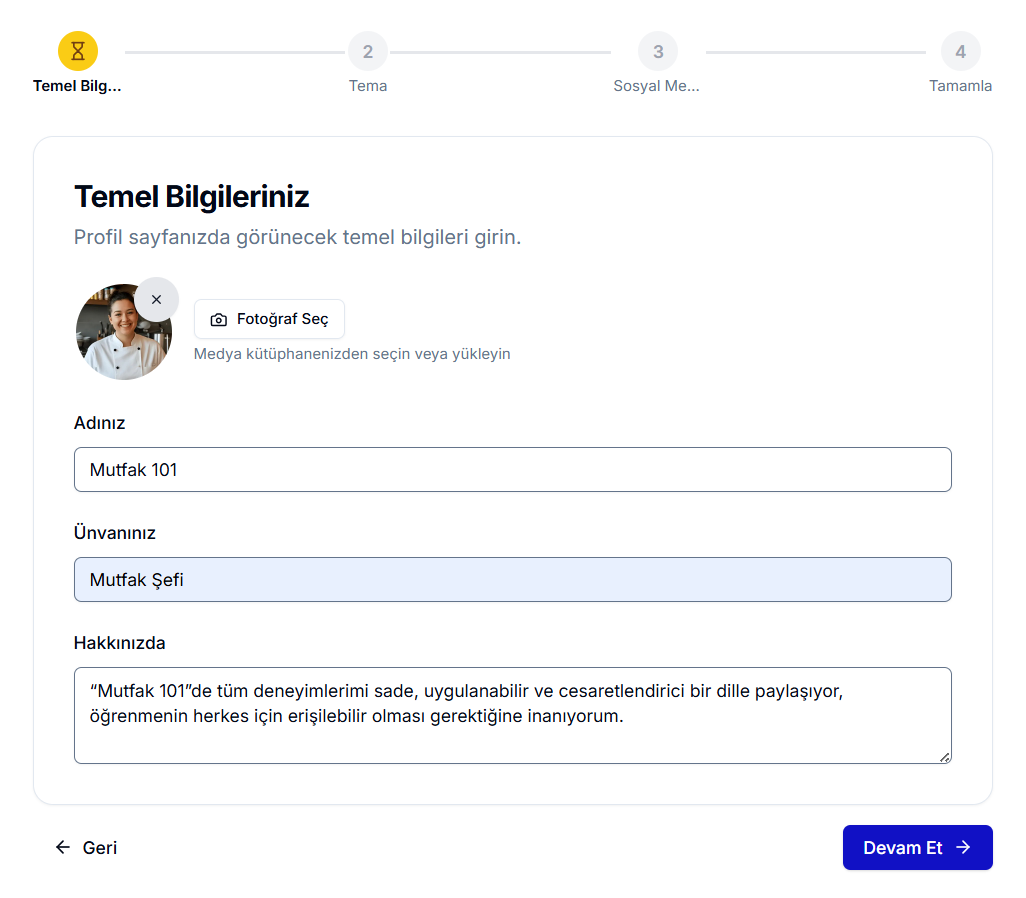Go to step 2 Tema circle
Screen dimensions: 1026x898
click(x=368, y=51)
